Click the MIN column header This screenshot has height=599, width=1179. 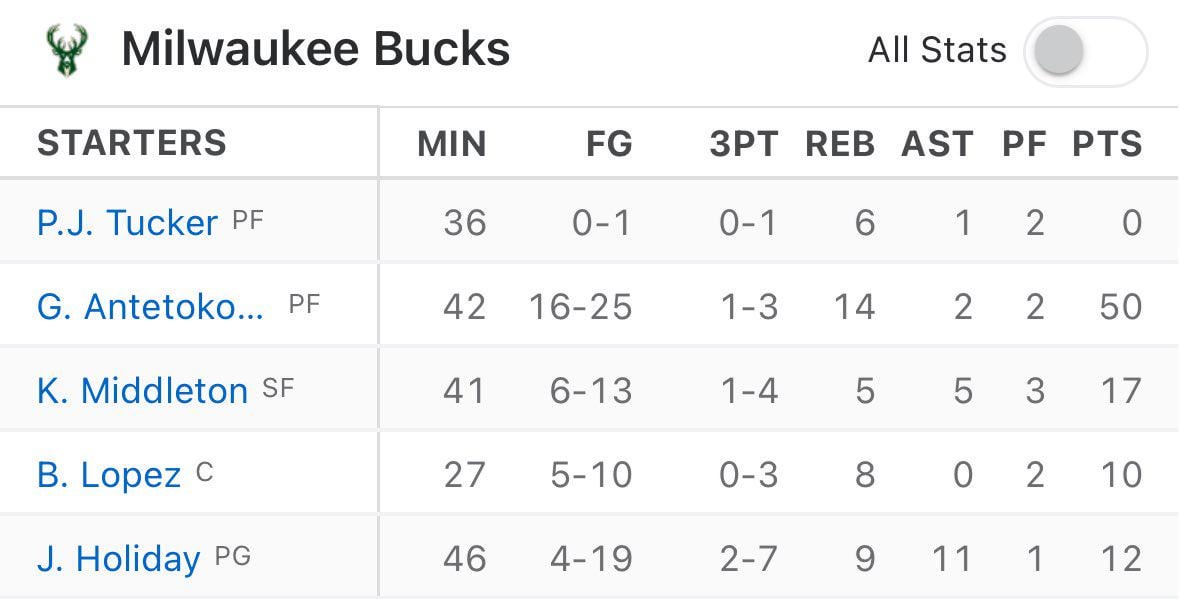tap(452, 144)
